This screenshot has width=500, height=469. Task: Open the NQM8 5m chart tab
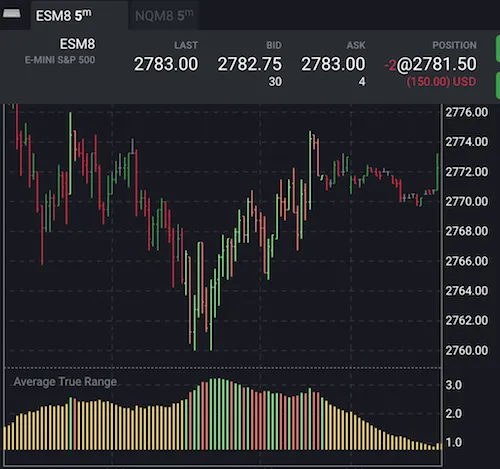(164, 15)
